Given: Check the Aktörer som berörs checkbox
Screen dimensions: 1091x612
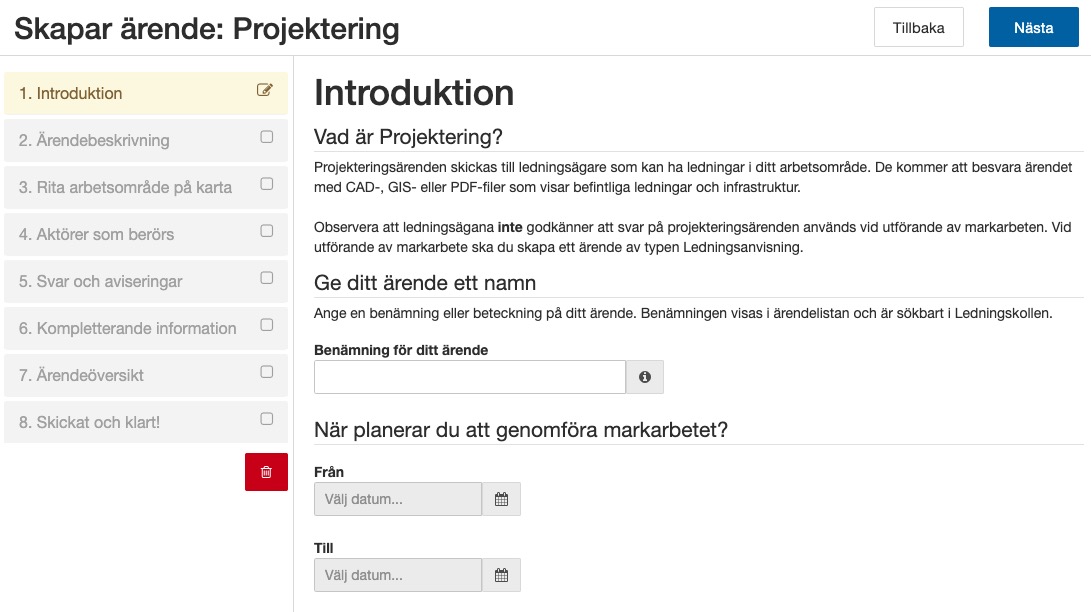Looking at the screenshot, I should tap(265, 233).
